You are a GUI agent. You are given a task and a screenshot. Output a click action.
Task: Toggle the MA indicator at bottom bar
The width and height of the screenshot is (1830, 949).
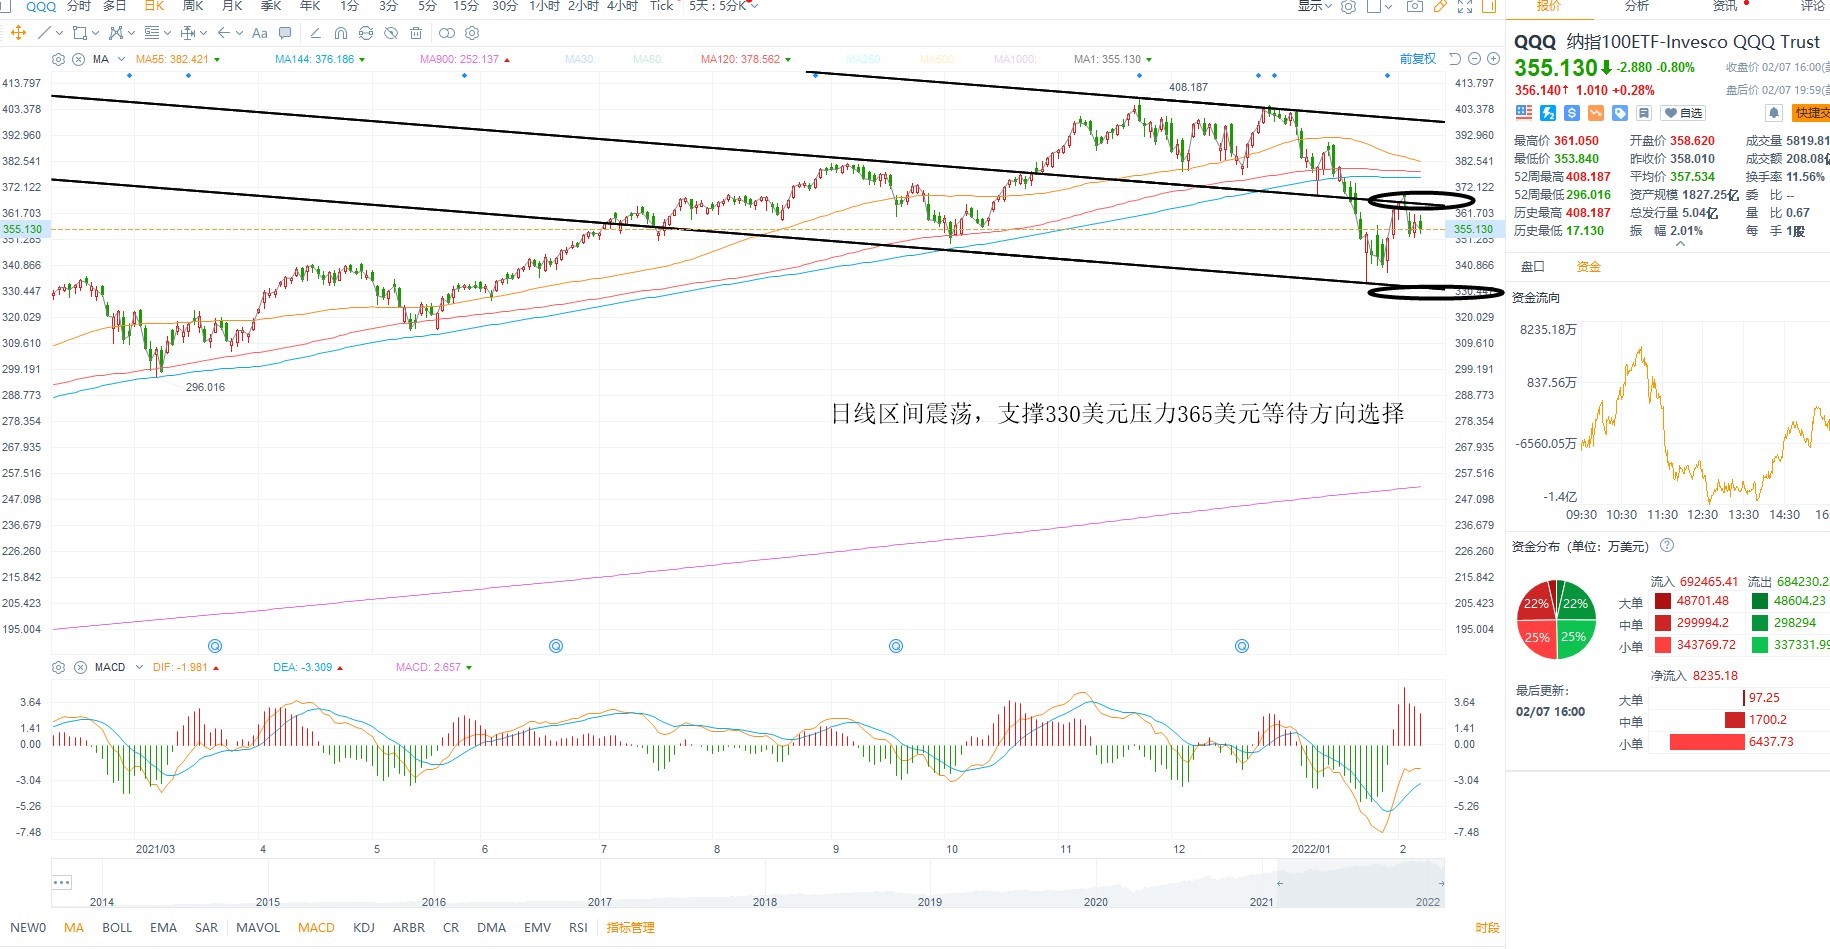[x=74, y=927]
